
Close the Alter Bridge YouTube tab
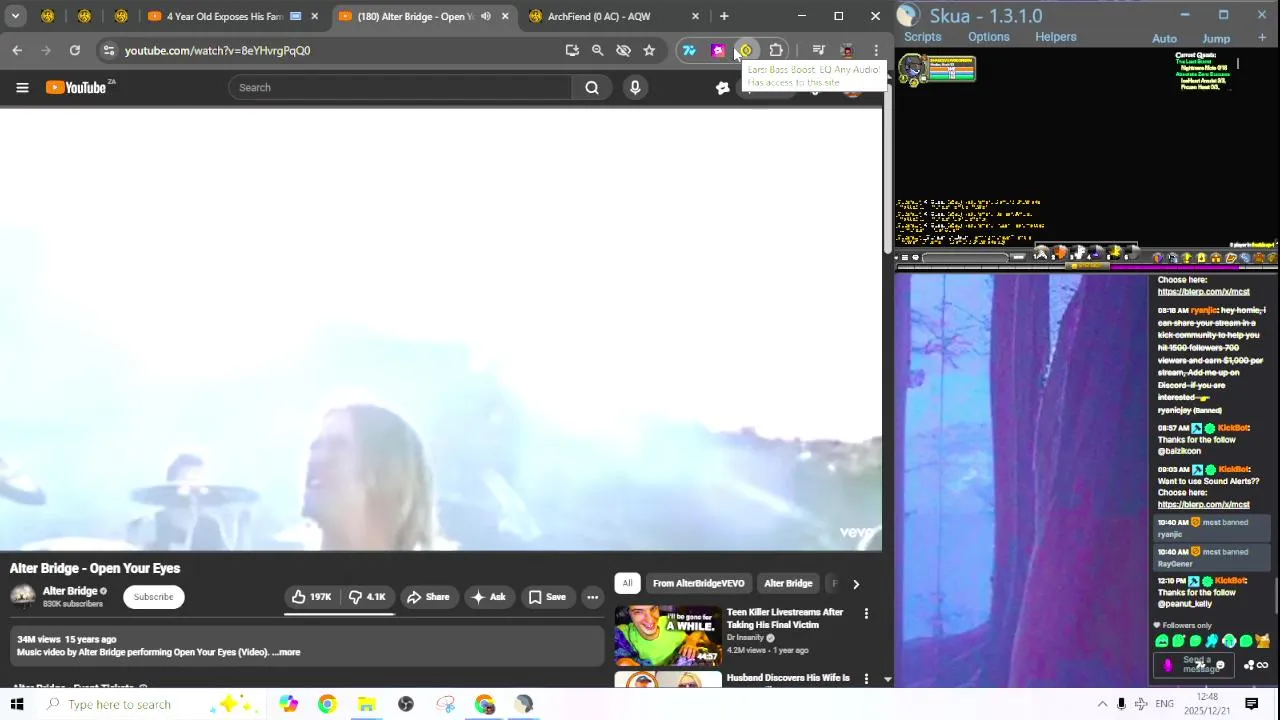coord(505,16)
